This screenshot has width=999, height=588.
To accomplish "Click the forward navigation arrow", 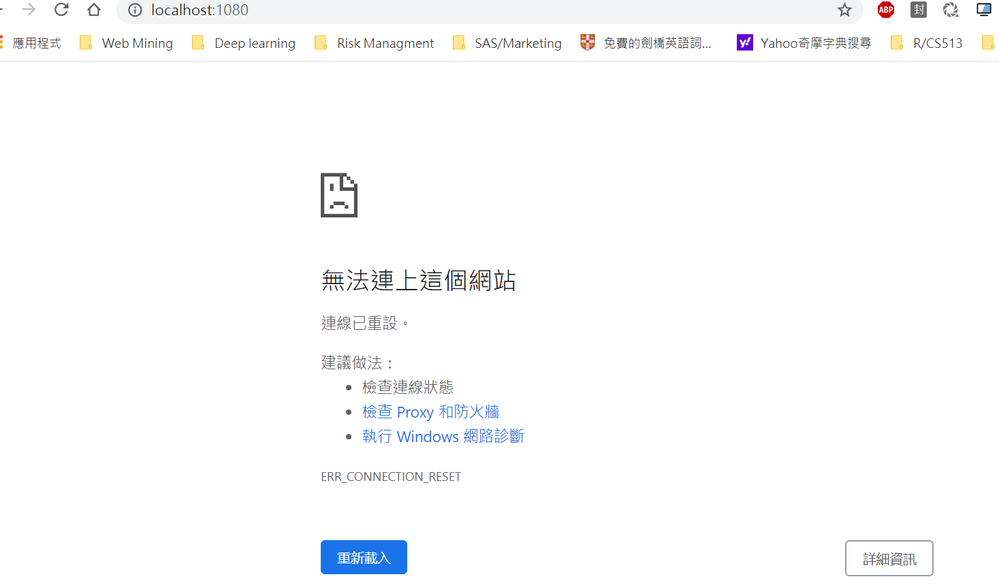I will pos(28,10).
